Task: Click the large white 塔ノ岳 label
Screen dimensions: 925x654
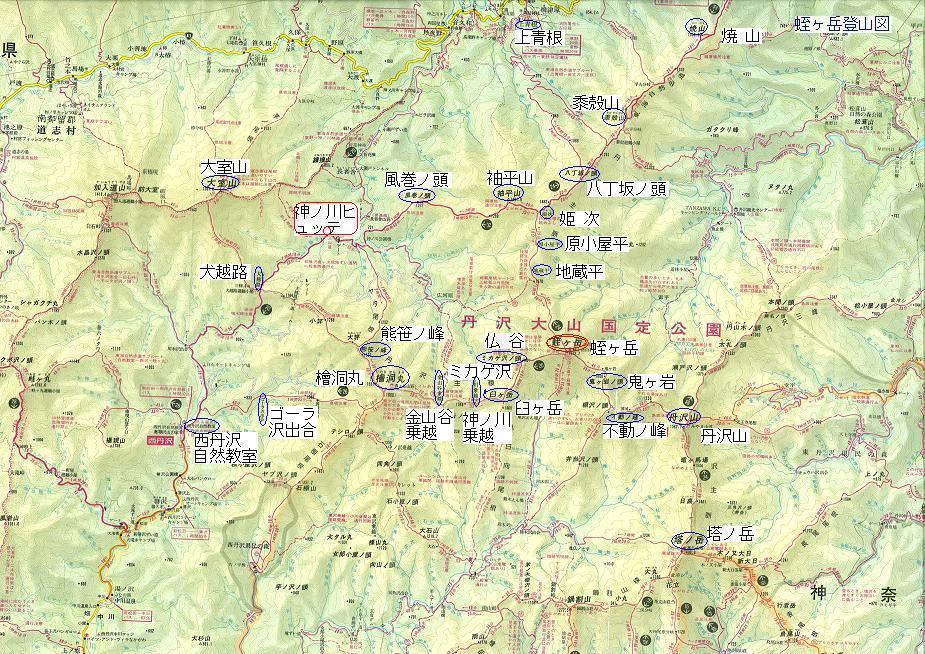Action: click(x=731, y=535)
